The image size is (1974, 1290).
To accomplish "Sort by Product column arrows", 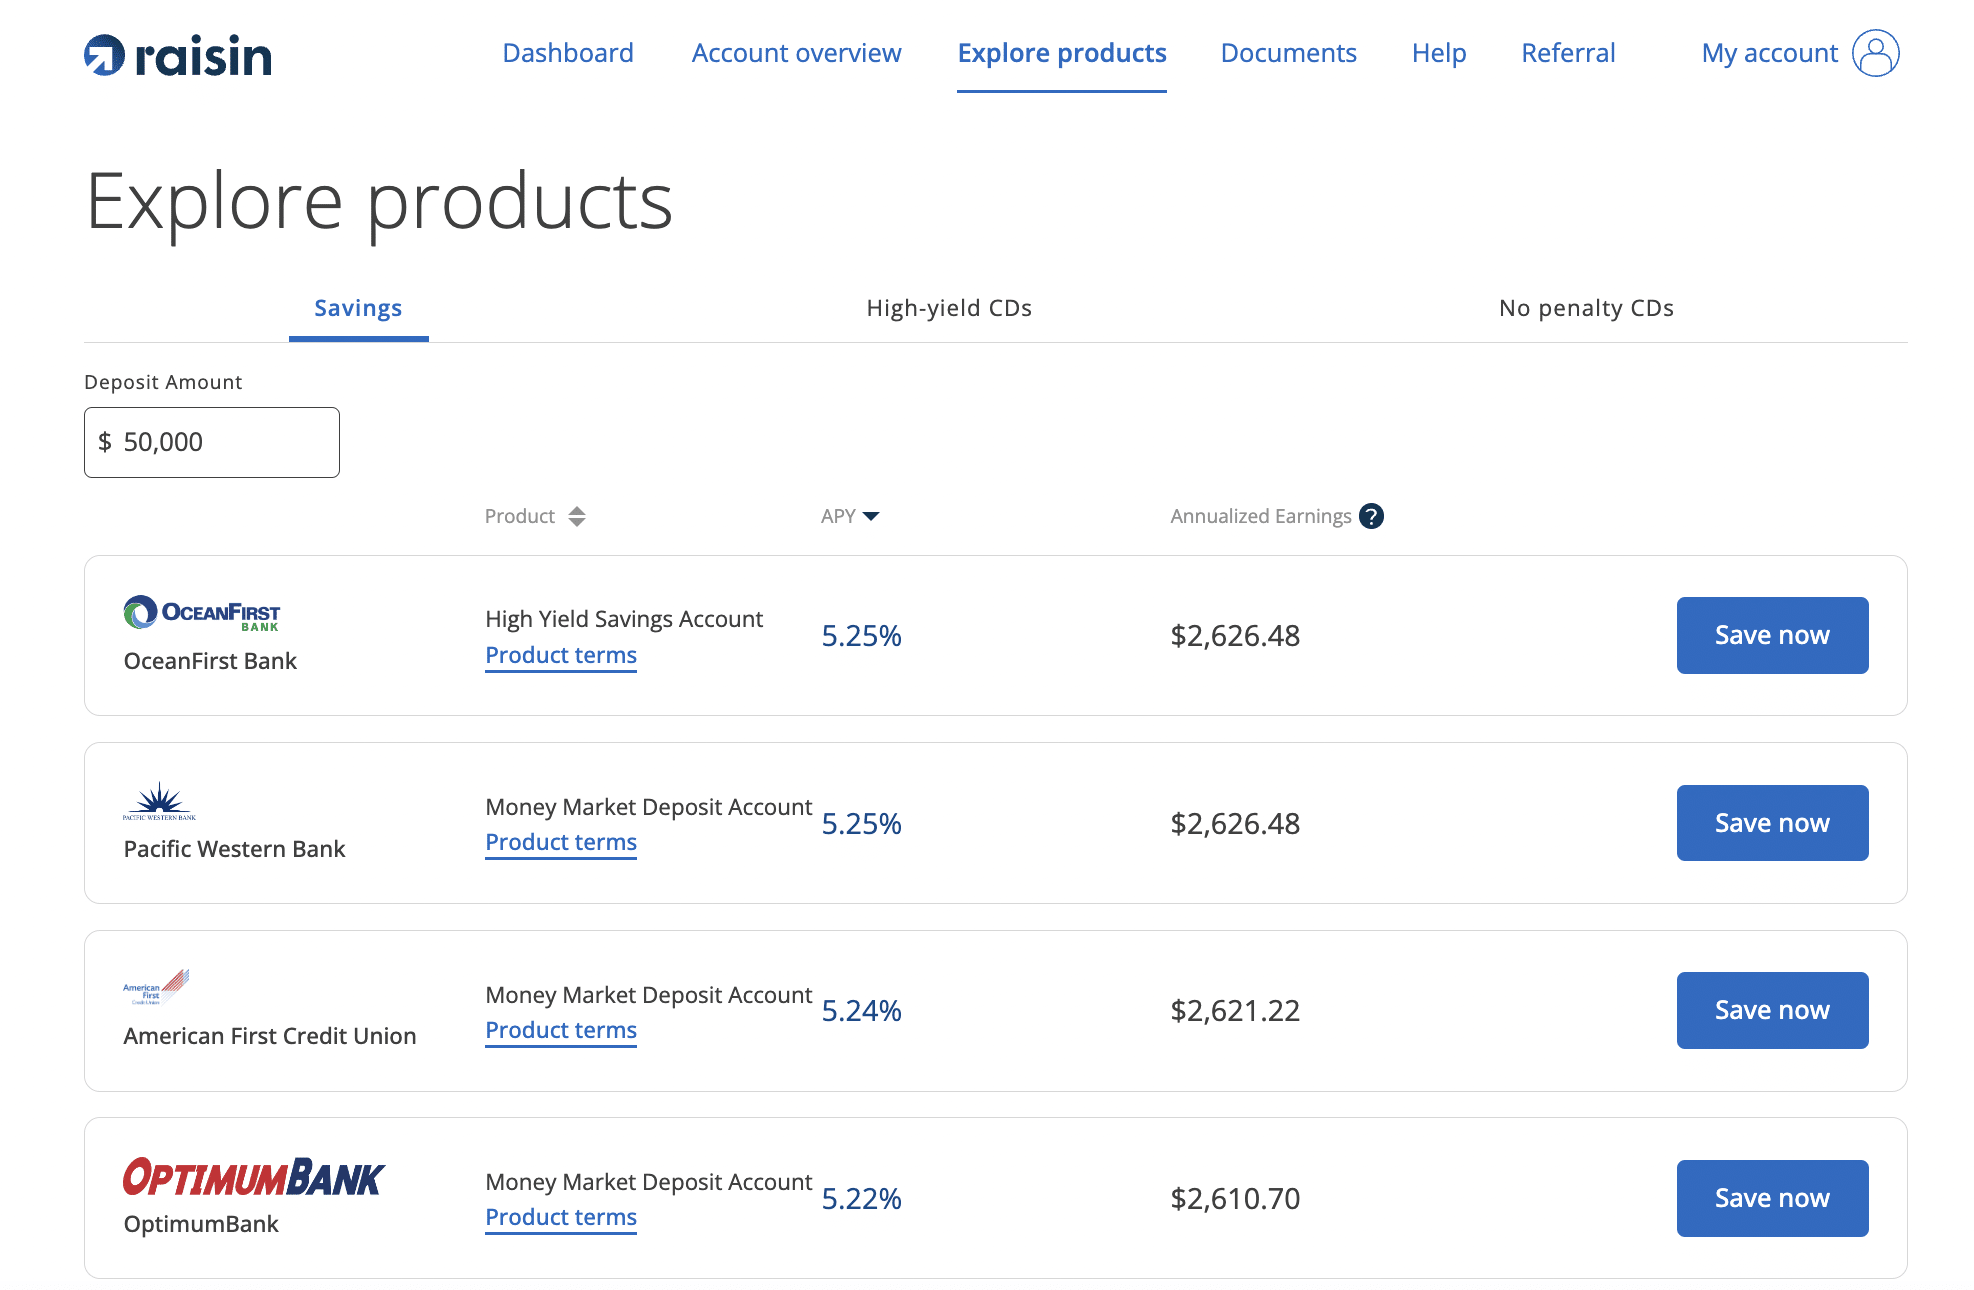I will (x=577, y=516).
